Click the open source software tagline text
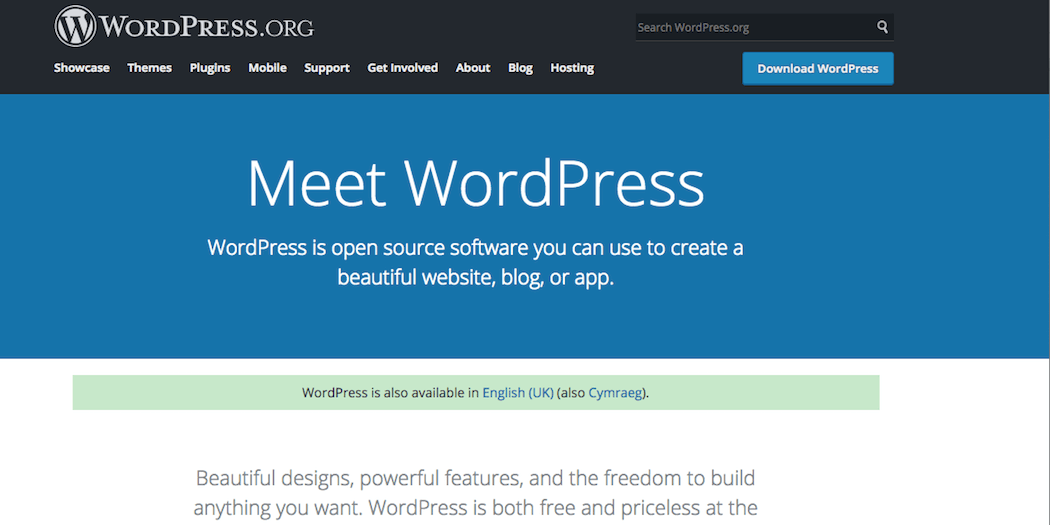 (x=475, y=262)
